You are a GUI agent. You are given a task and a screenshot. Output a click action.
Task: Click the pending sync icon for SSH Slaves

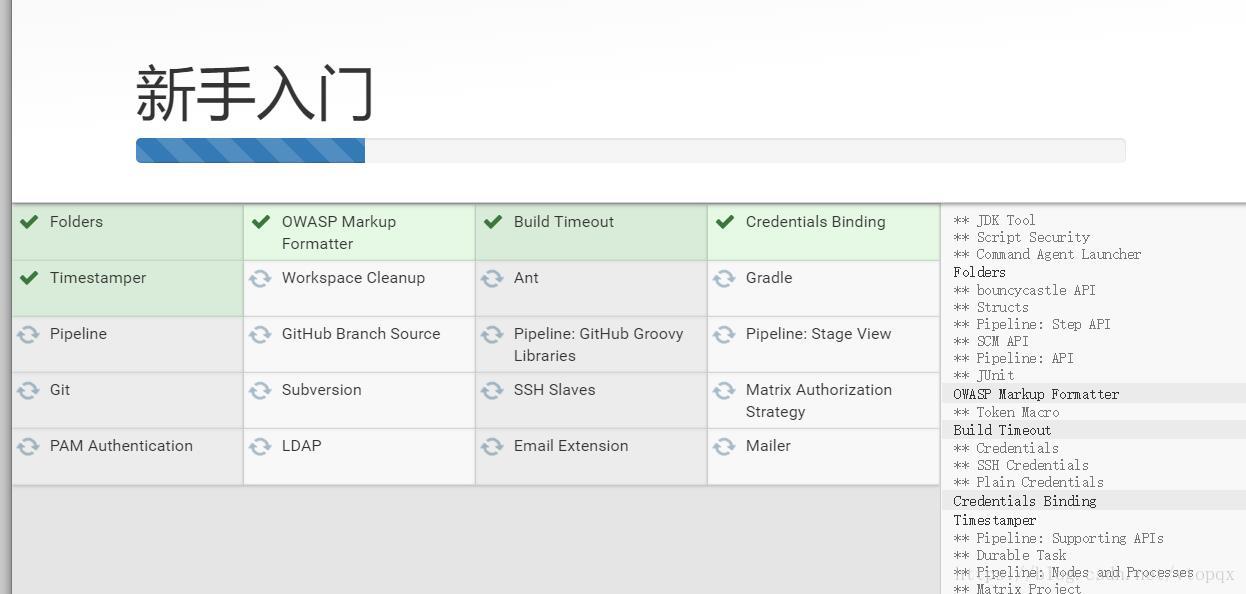[492, 390]
